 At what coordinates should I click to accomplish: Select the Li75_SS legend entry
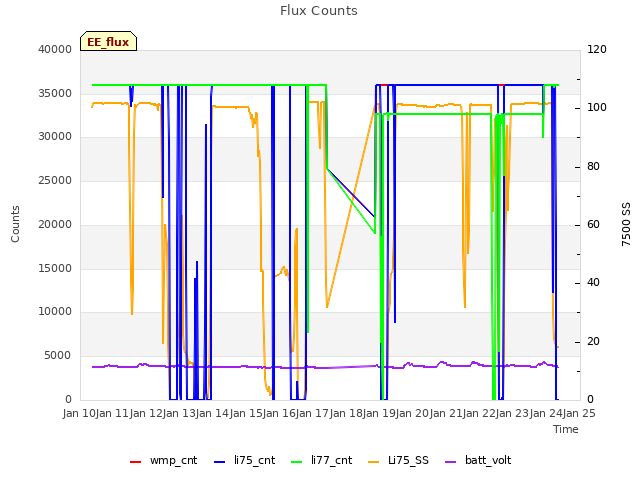point(398,460)
